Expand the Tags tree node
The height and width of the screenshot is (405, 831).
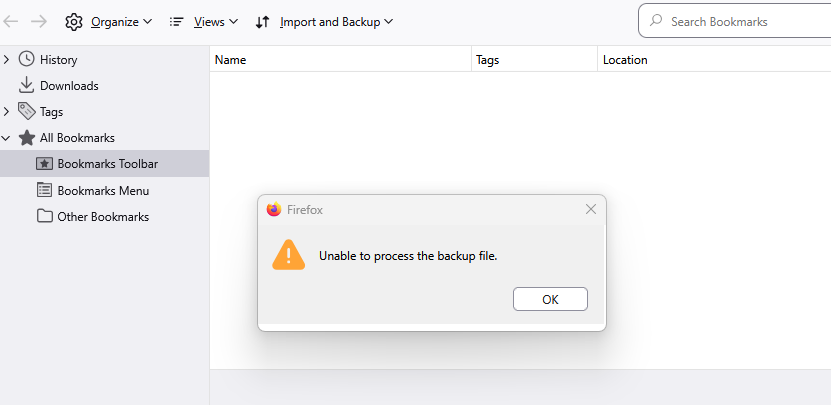7,112
